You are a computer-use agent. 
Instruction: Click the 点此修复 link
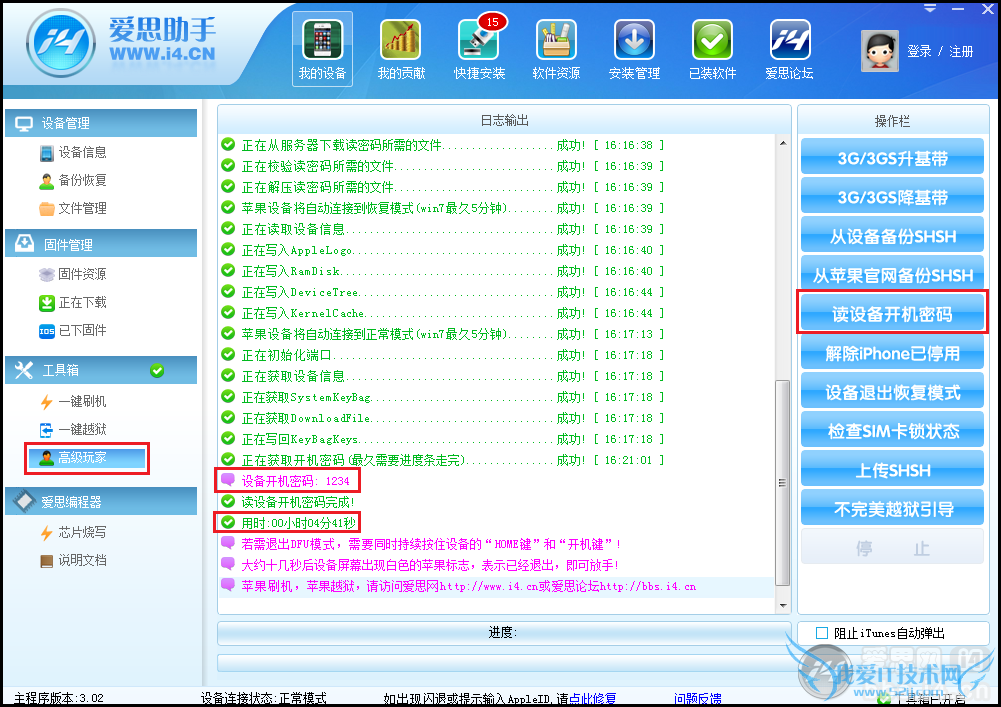(x=592, y=699)
